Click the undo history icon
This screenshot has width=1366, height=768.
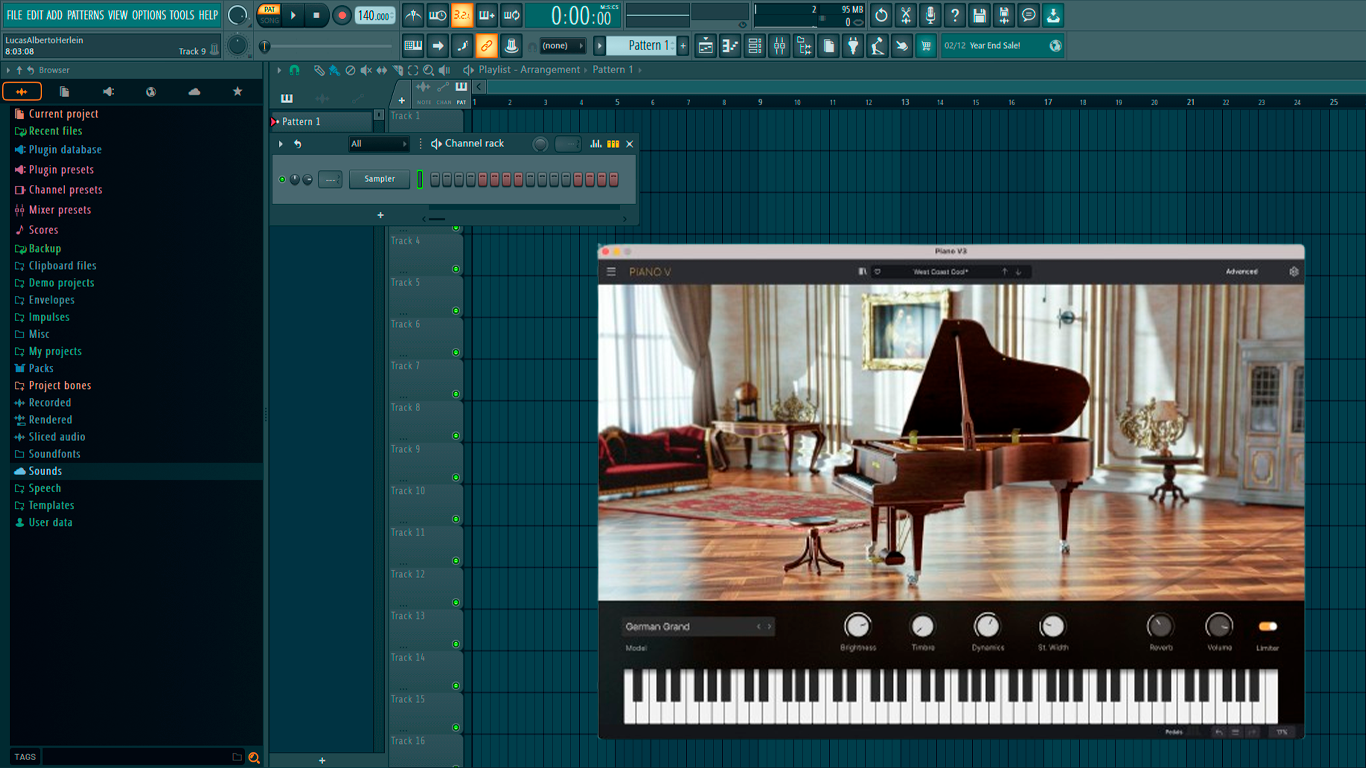point(881,15)
